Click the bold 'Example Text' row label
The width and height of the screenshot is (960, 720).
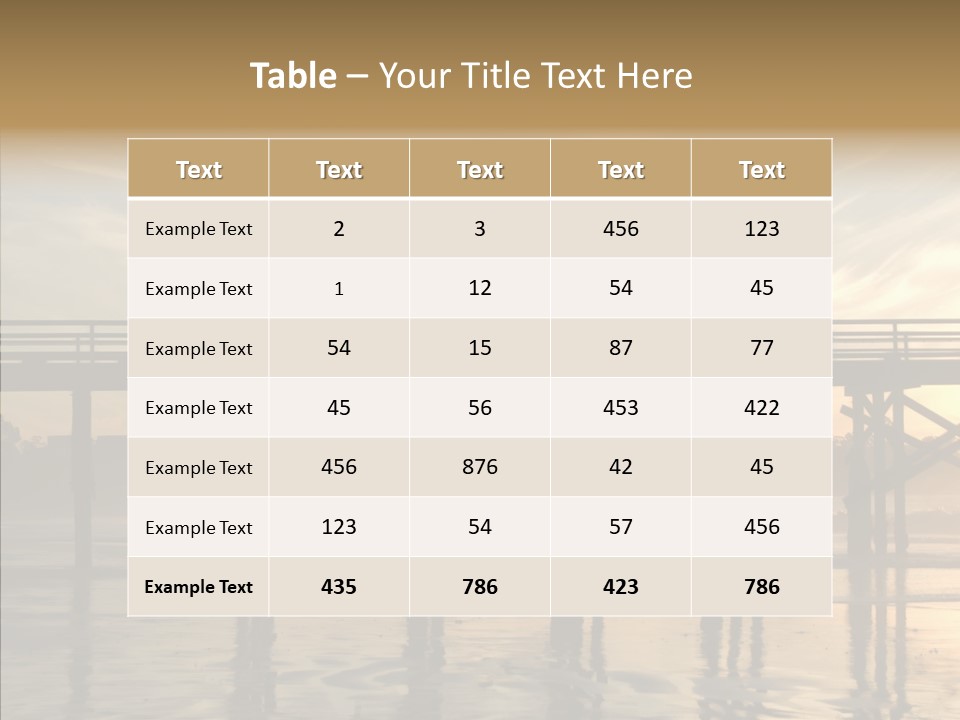coord(198,587)
